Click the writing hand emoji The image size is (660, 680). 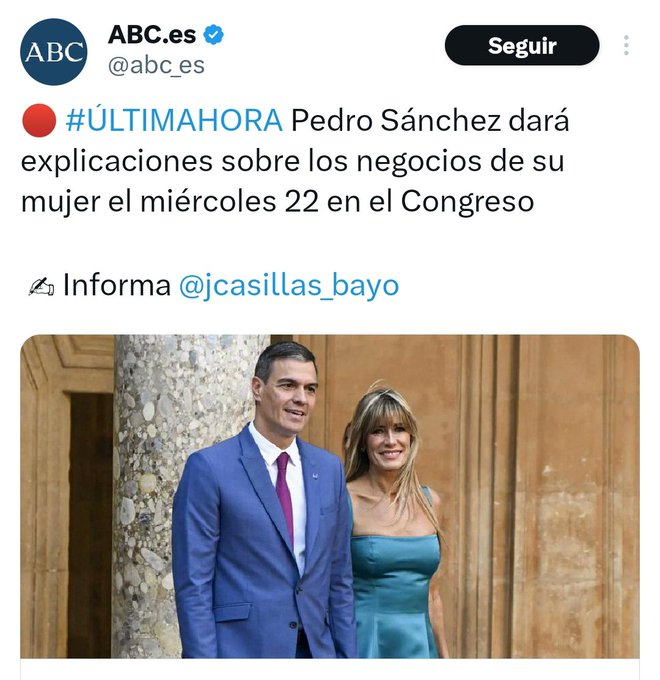41,286
